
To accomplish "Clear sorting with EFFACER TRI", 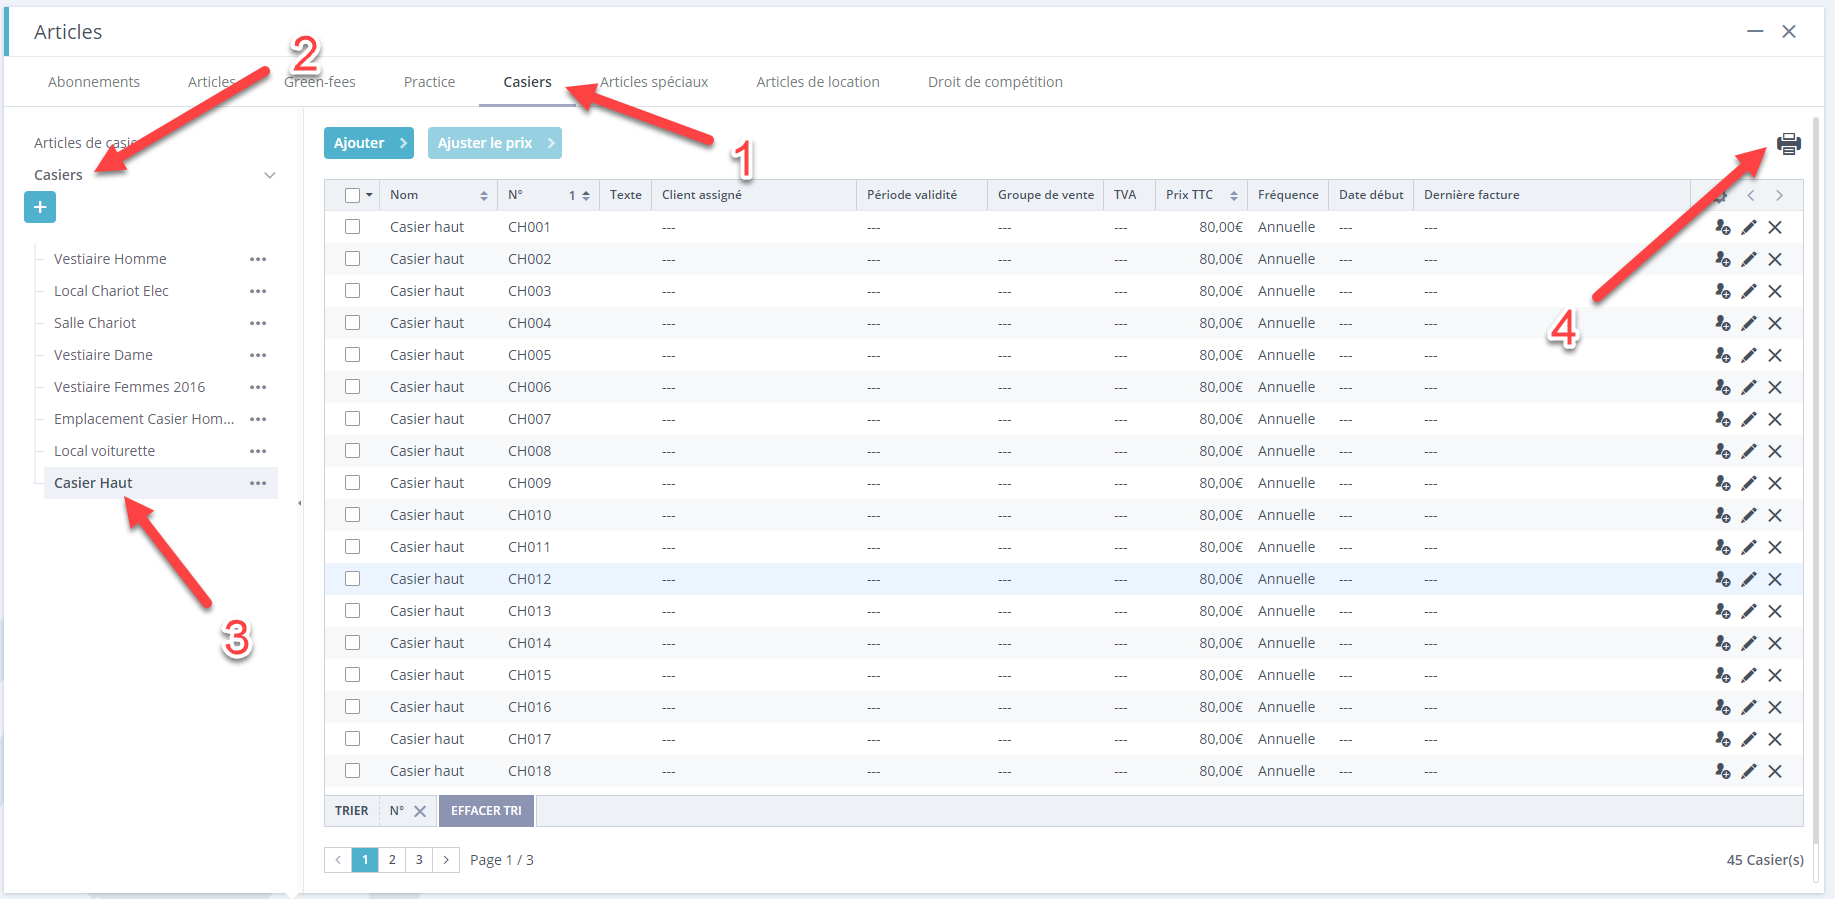I will click(486, 811).
